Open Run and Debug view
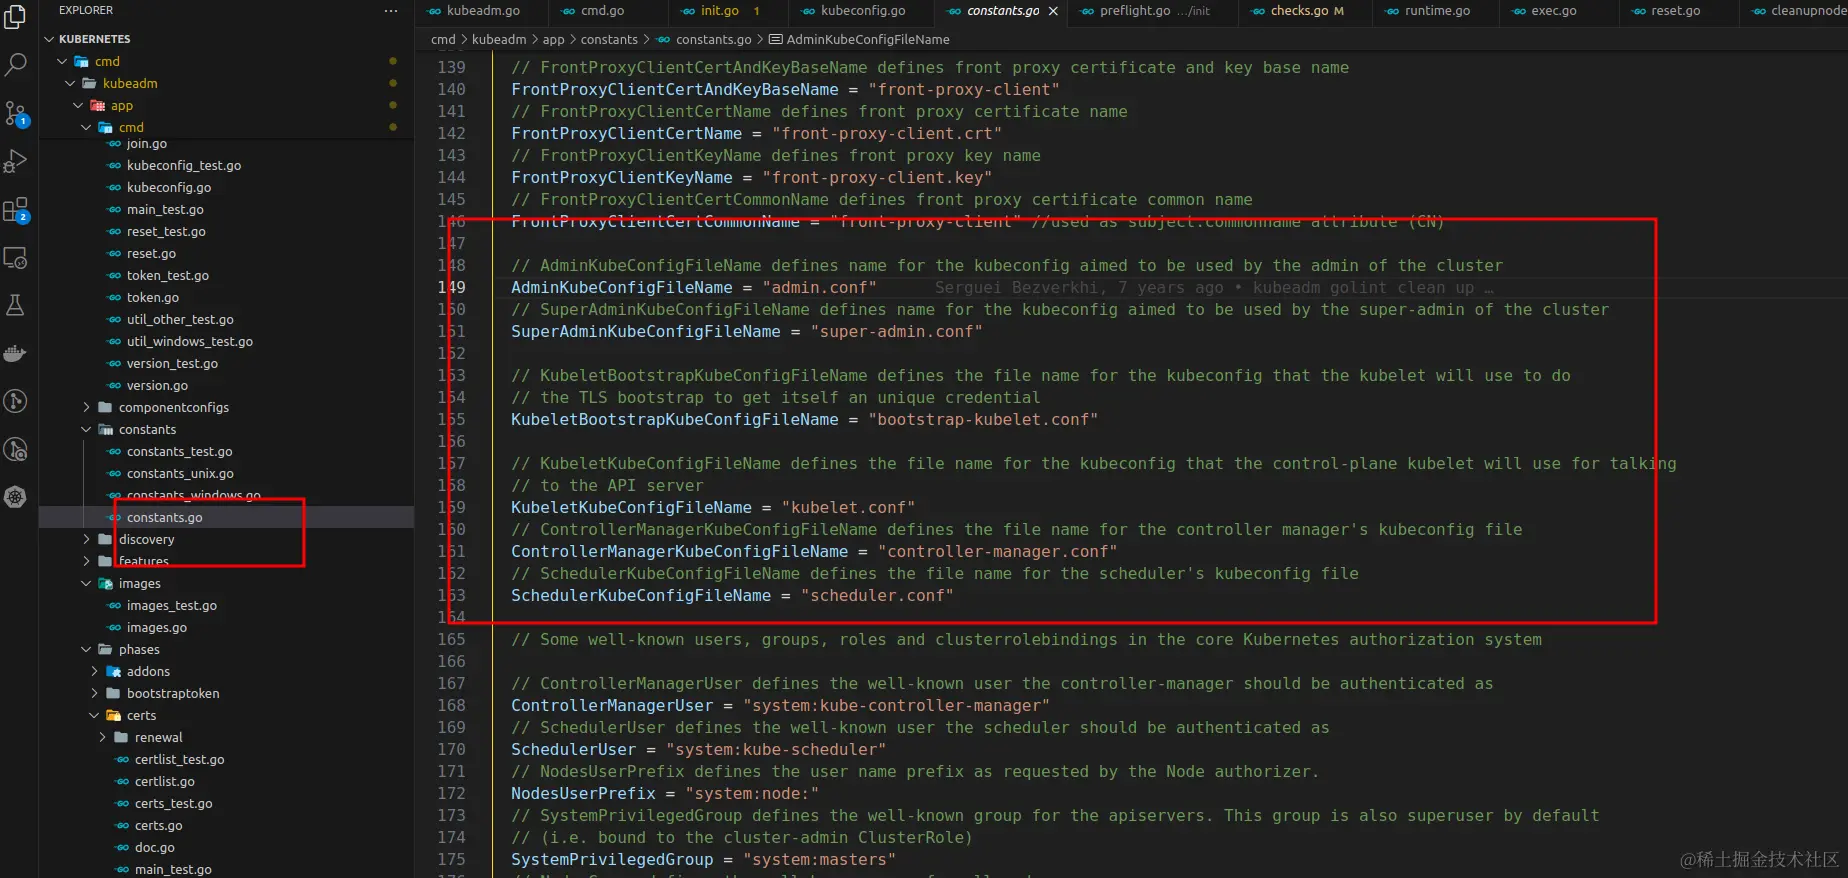The width and height of the screenshot is (1848, 878). point(16,161)
